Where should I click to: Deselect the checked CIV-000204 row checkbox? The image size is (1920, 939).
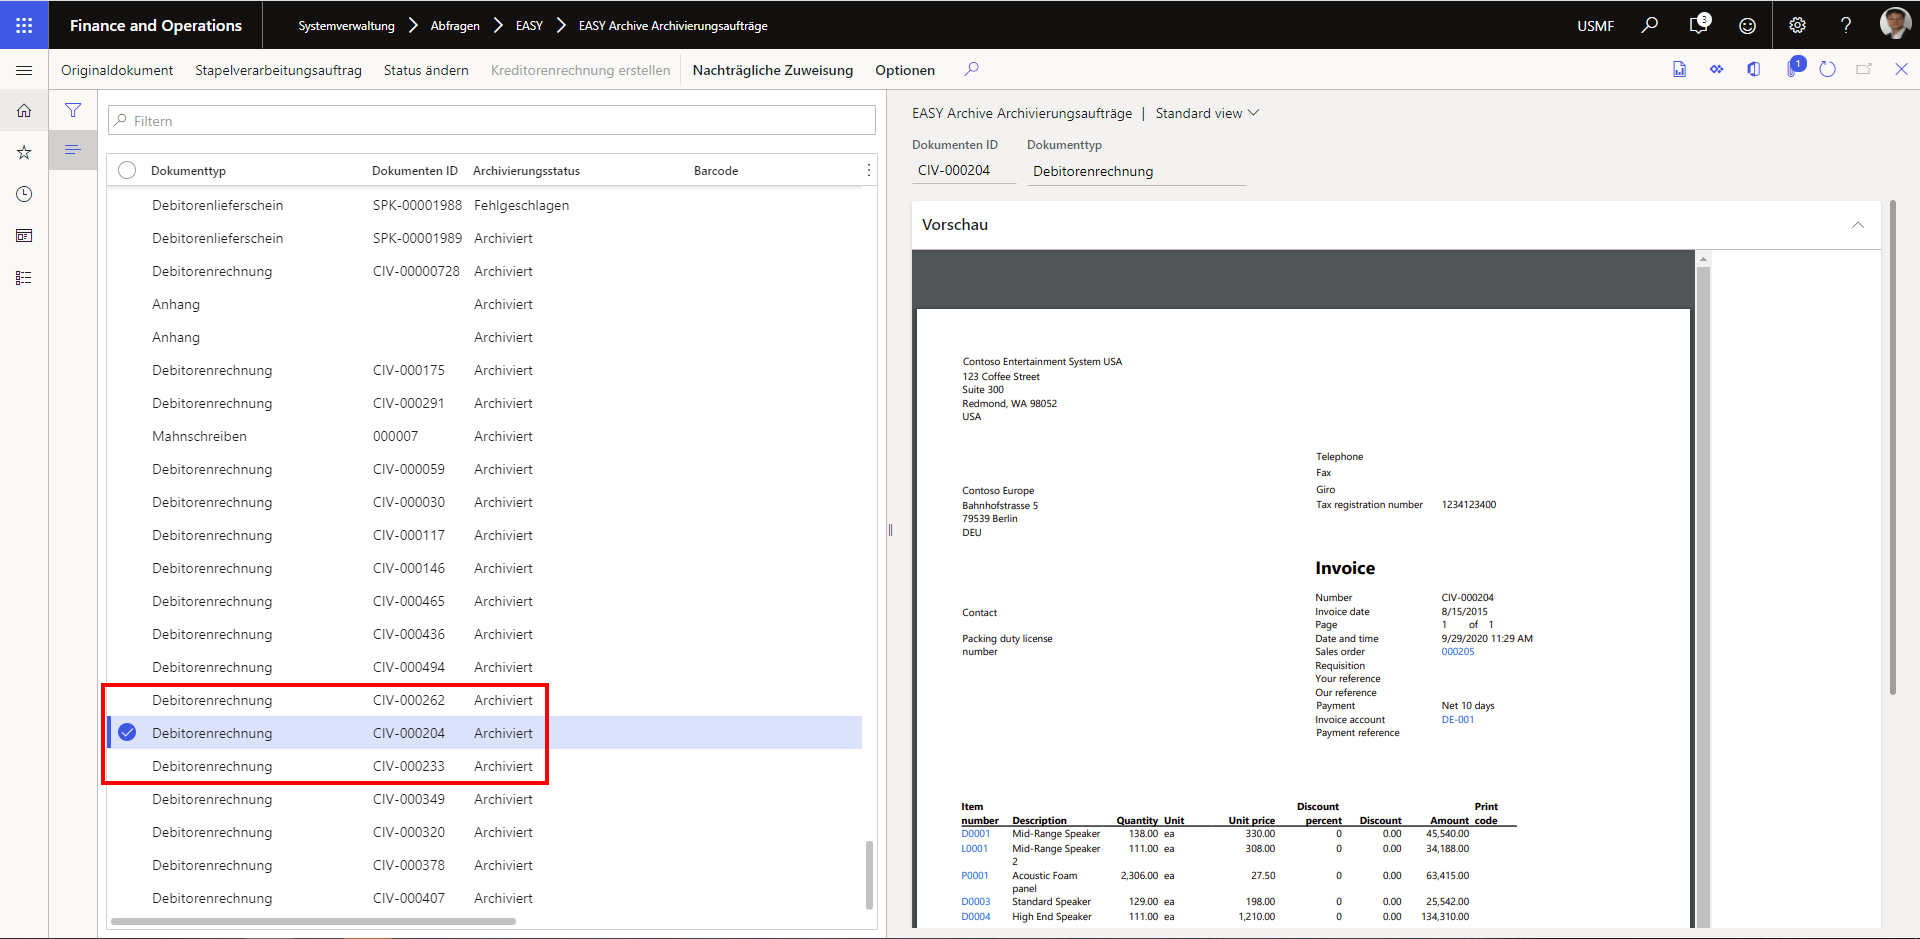(x=127, y=732)
